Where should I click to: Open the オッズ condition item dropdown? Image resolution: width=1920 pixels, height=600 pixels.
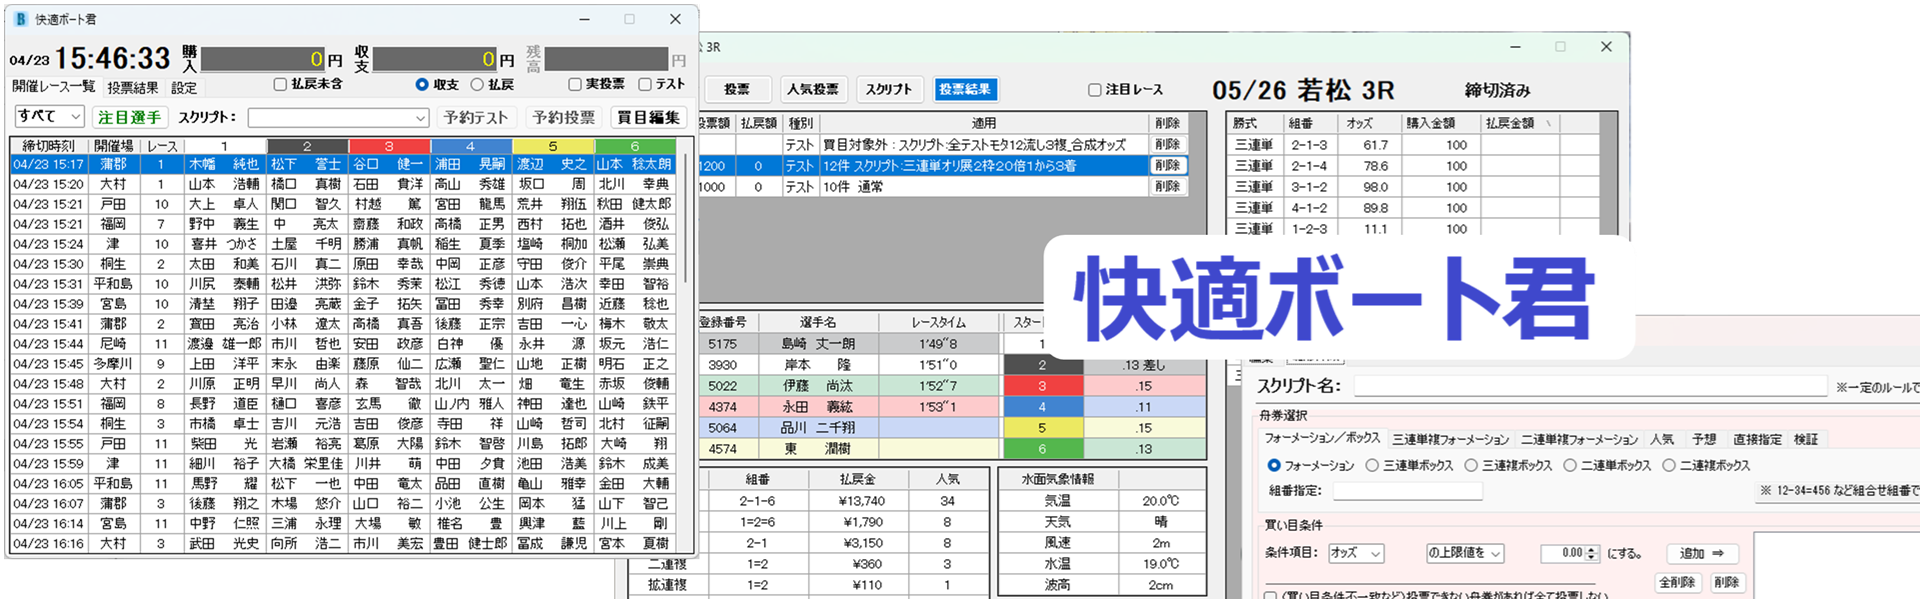tap(1356, 553)
